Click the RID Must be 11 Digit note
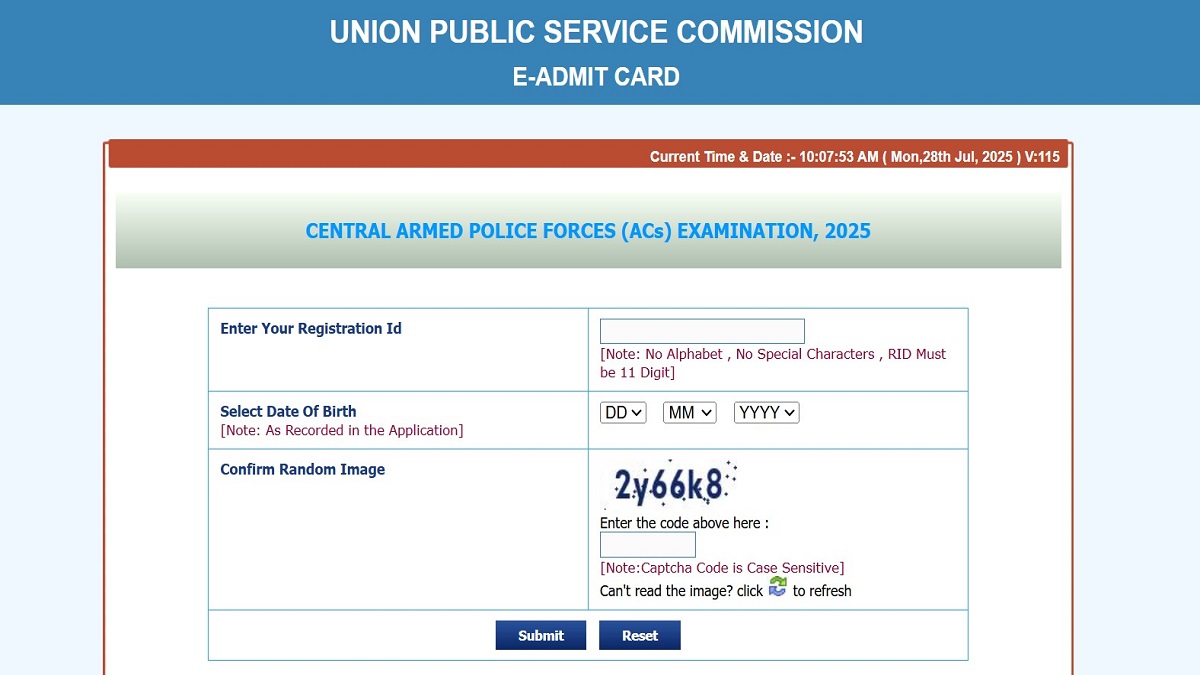 tap(772, 363)
